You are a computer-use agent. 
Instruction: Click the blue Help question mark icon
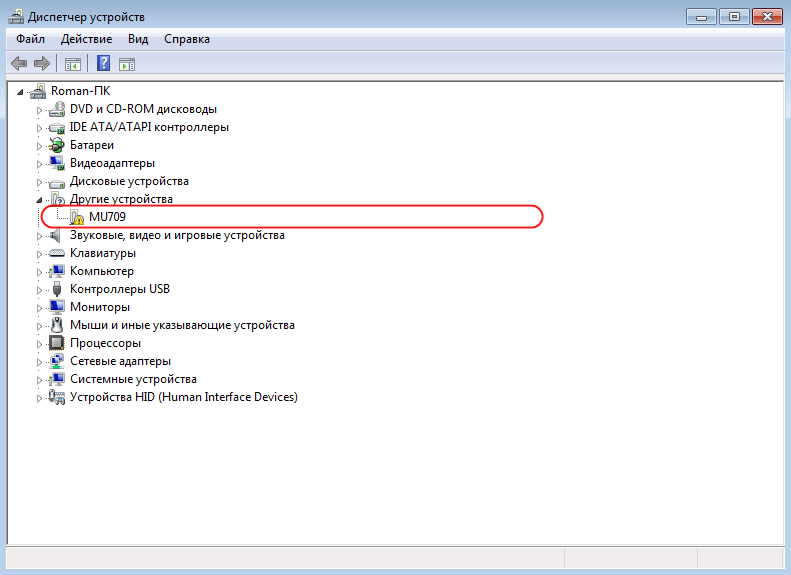(103, 64)
